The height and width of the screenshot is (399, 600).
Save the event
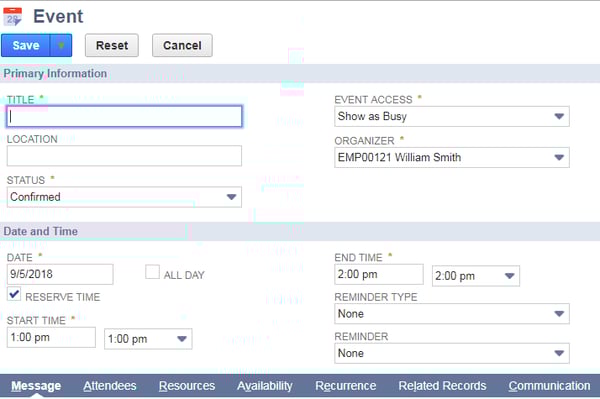[26, 45]
